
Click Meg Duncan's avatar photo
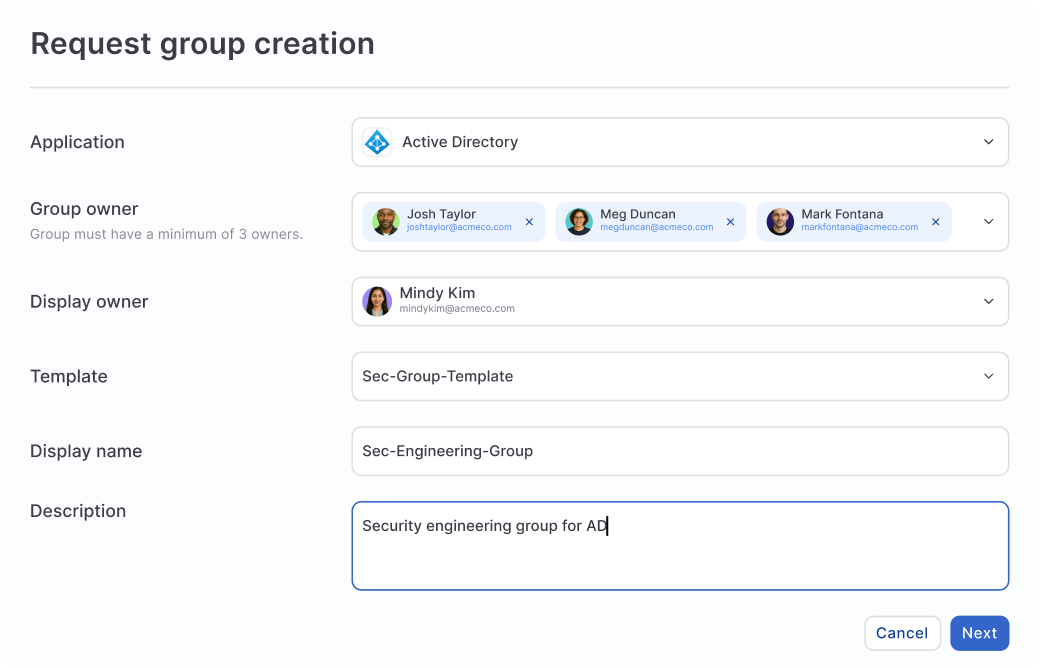(578, 221)
